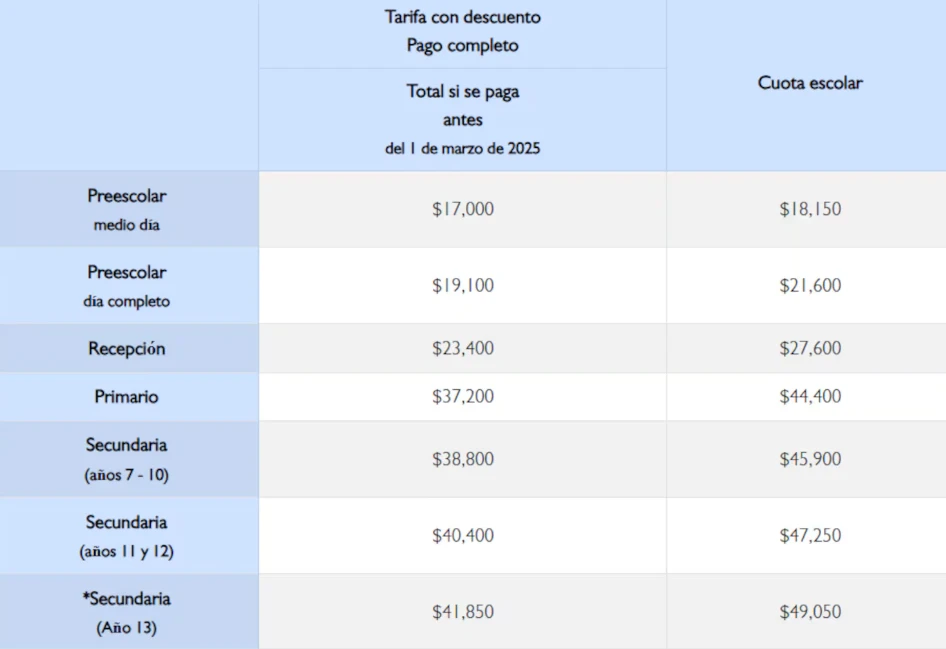Select Secundaria (años 11 y 12) label
The height and width of the screenshot is (649, 946).
pyautogui.click(x=127, y=535)
